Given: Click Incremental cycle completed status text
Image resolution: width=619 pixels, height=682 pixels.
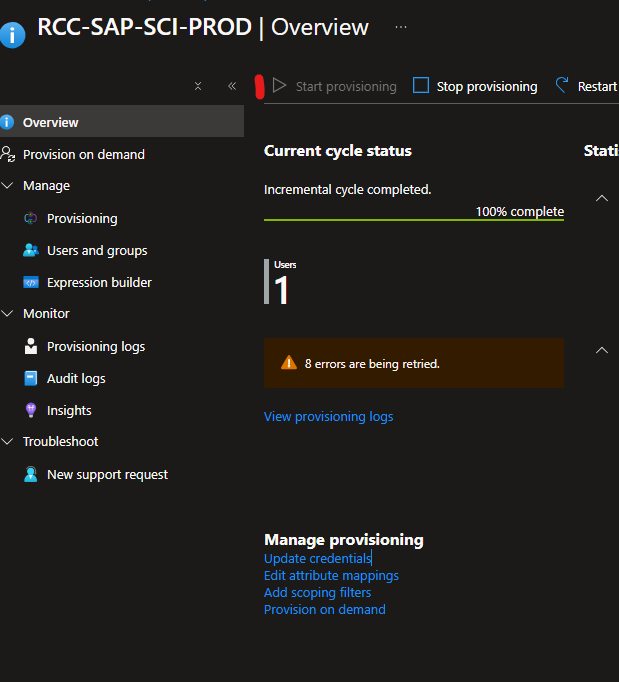Looking at the screenshot, I should [348, 190].
